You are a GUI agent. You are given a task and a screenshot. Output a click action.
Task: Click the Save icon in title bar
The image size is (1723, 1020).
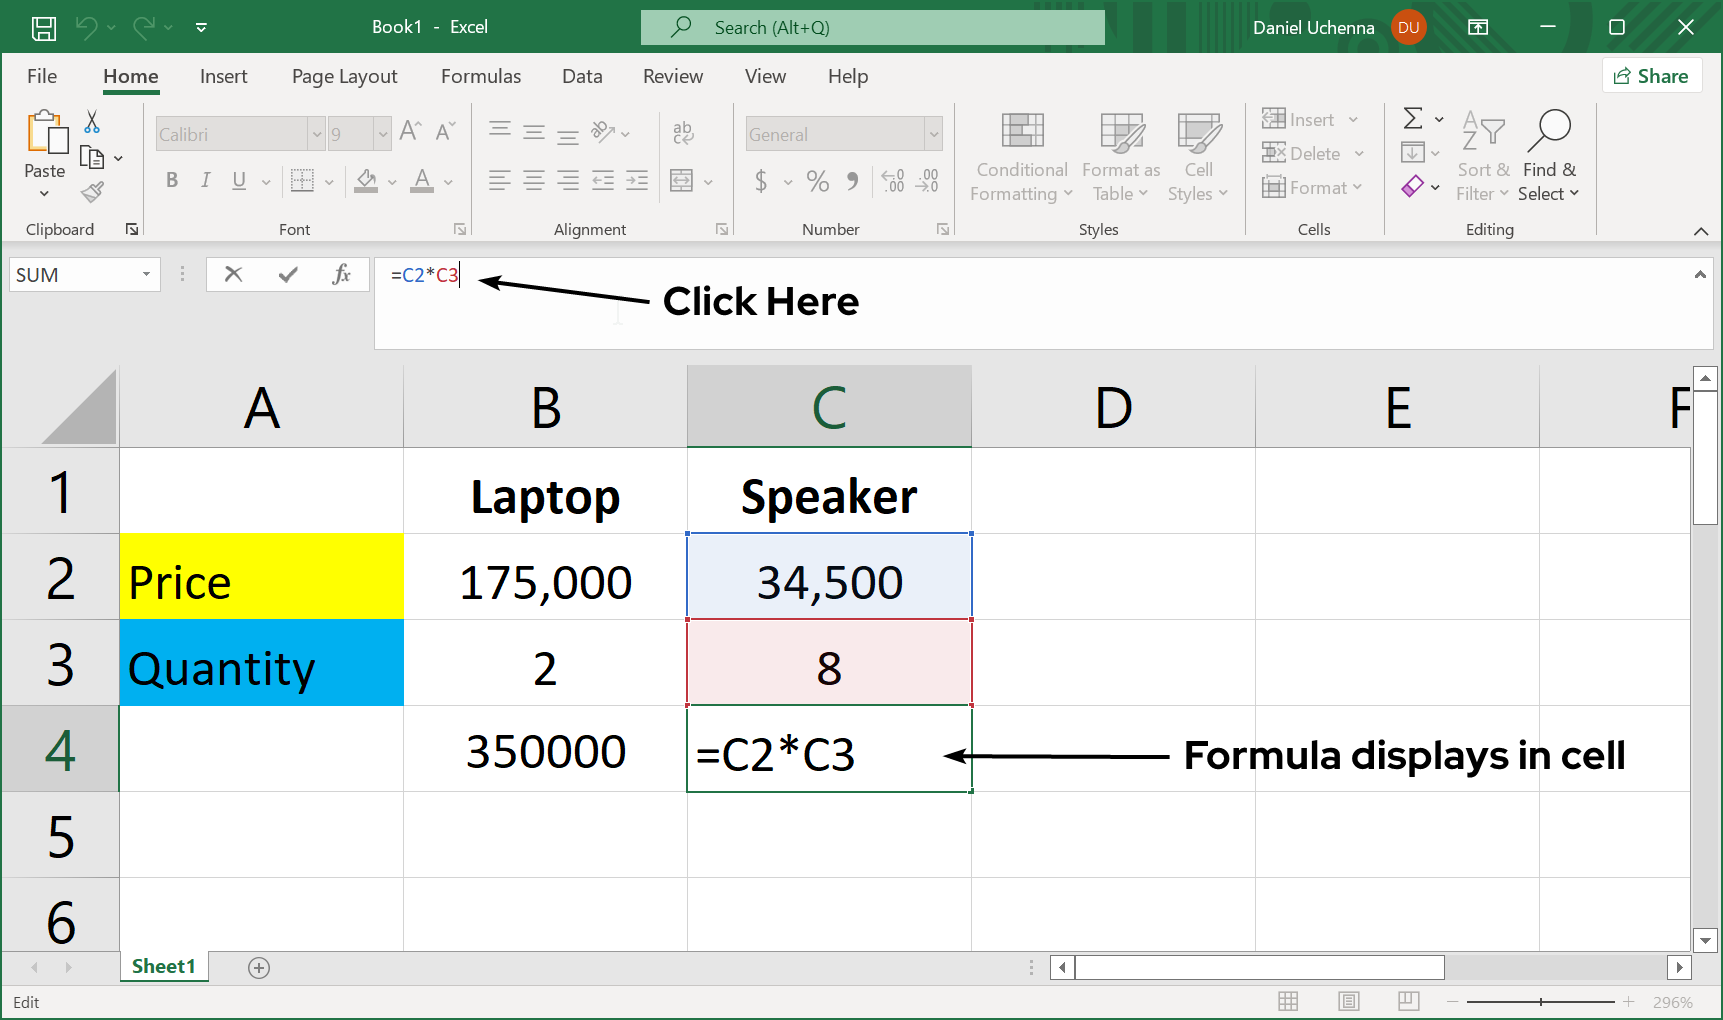pos(44,28)
